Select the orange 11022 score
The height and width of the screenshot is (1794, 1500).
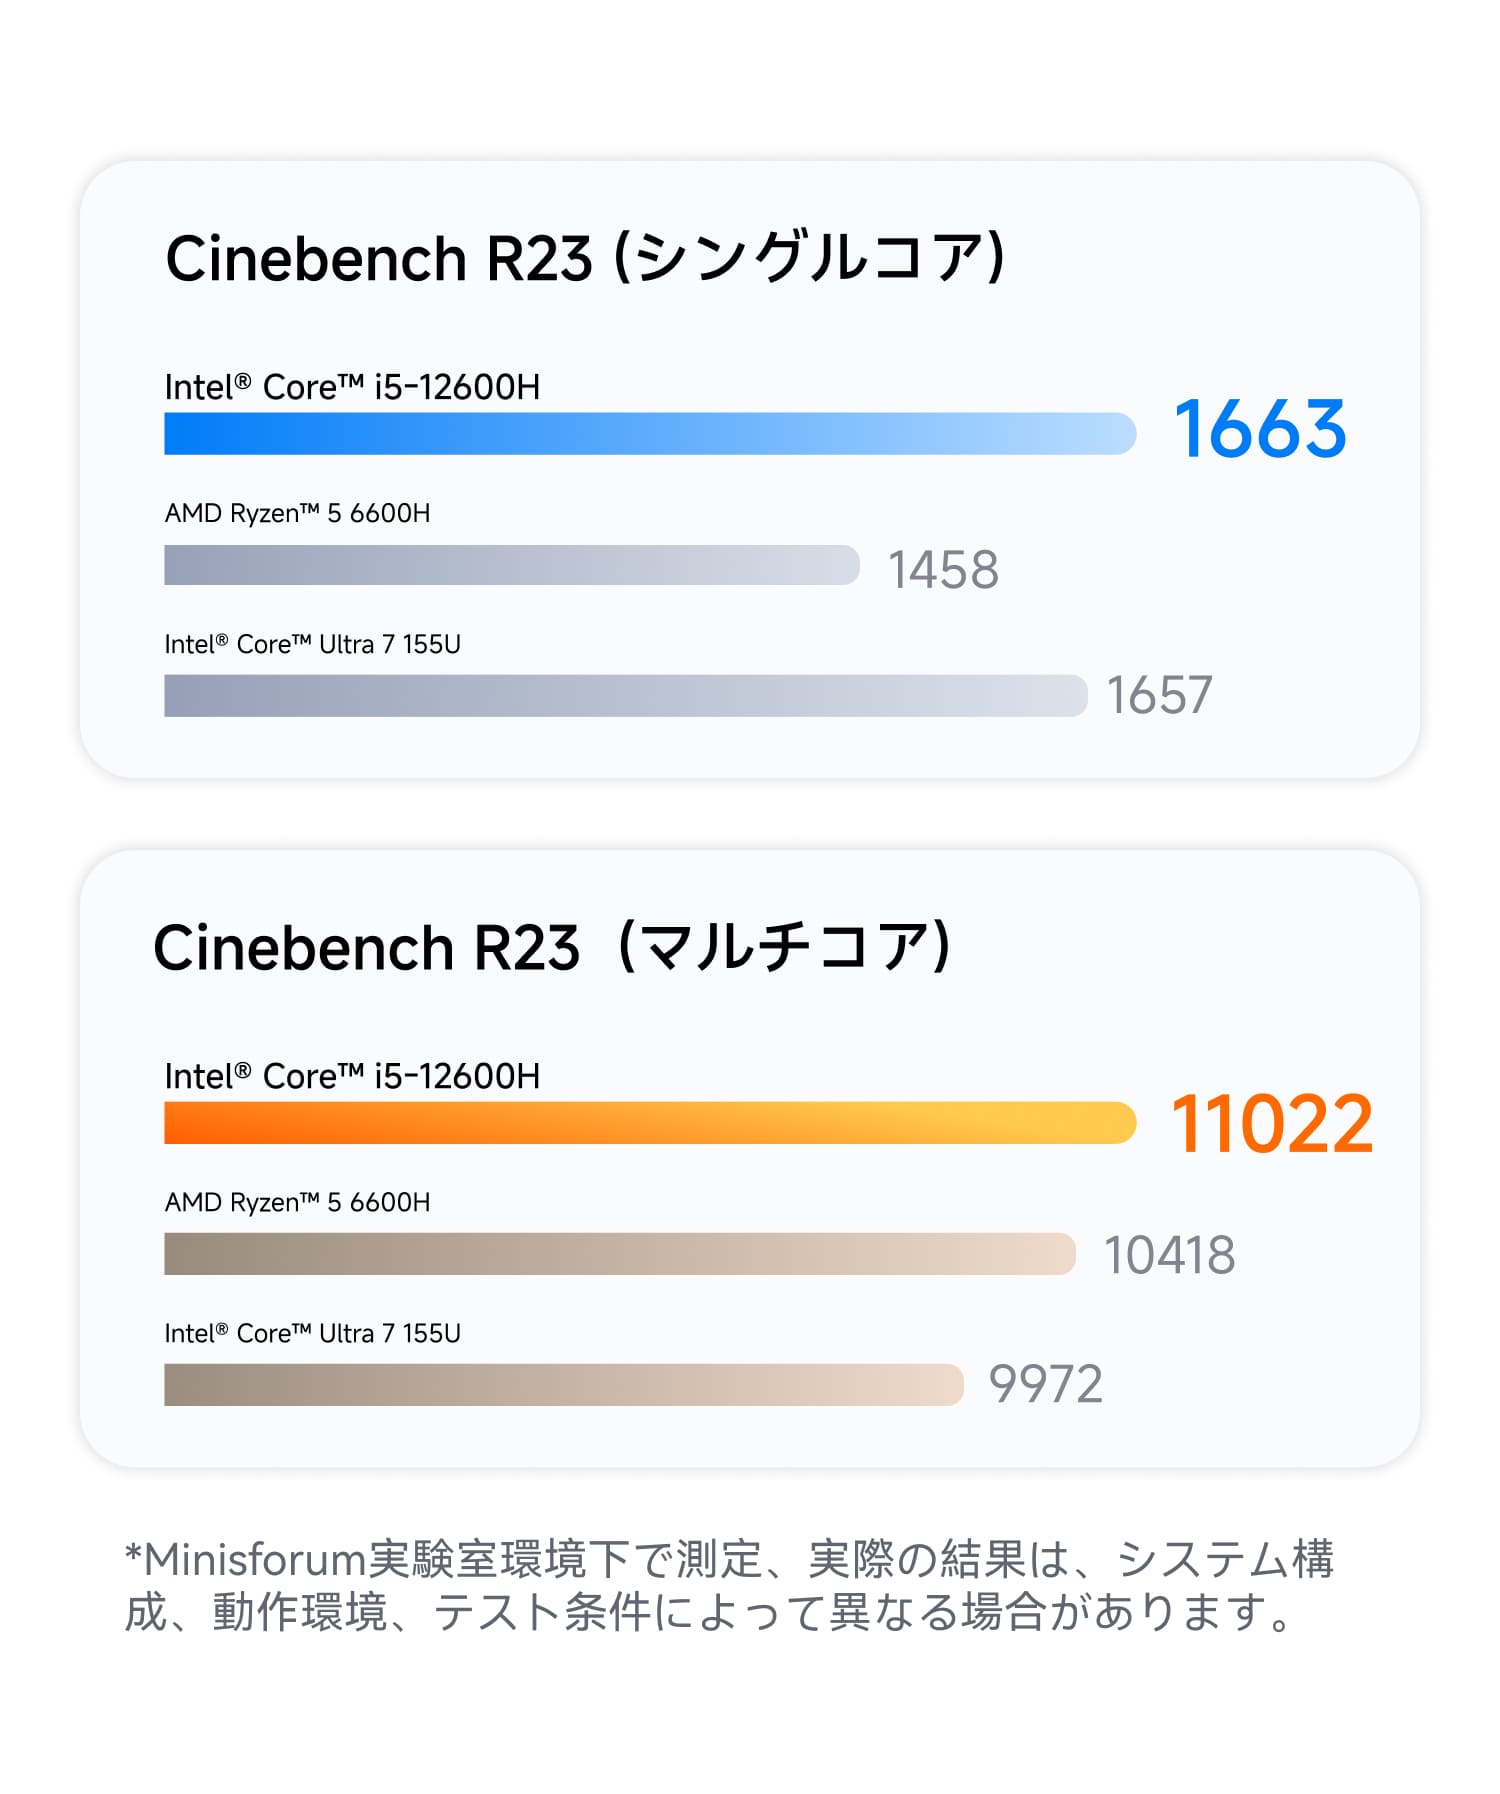tap(1271, 1124)
